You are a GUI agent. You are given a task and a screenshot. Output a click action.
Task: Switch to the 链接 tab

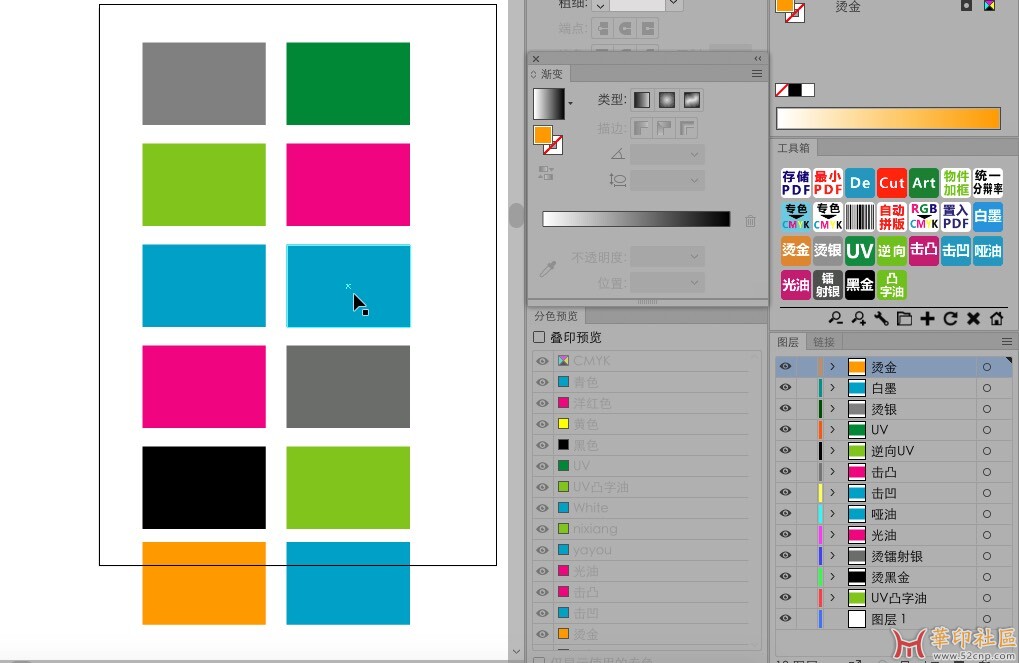(x=823, y=342)
